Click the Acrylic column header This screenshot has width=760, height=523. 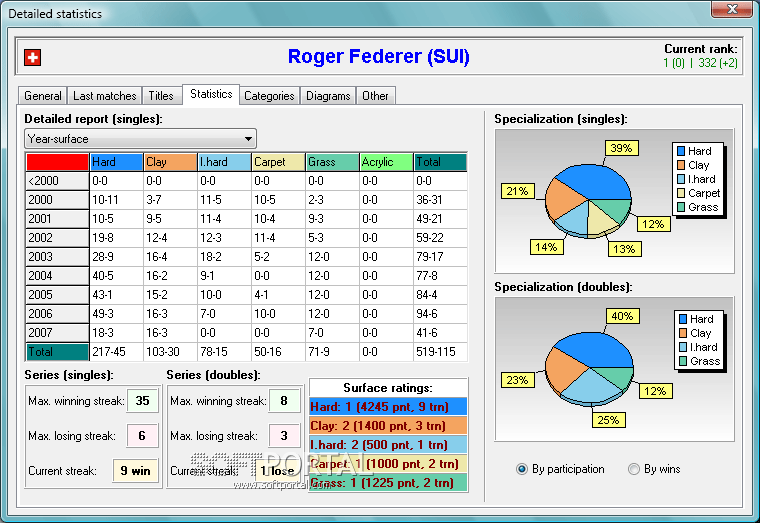tap(386, 162)
